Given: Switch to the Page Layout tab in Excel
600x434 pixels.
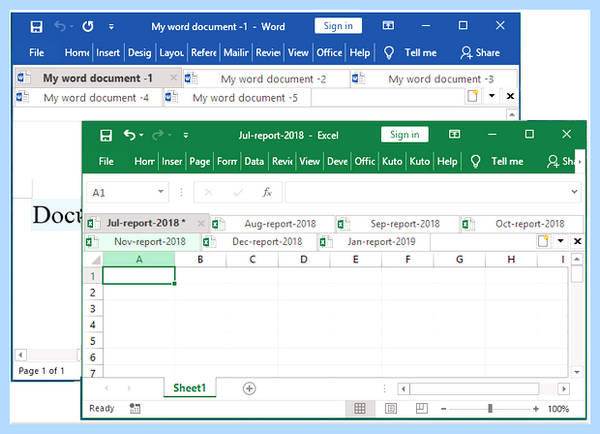Looking at the screenshot, I should pos(200,161).
